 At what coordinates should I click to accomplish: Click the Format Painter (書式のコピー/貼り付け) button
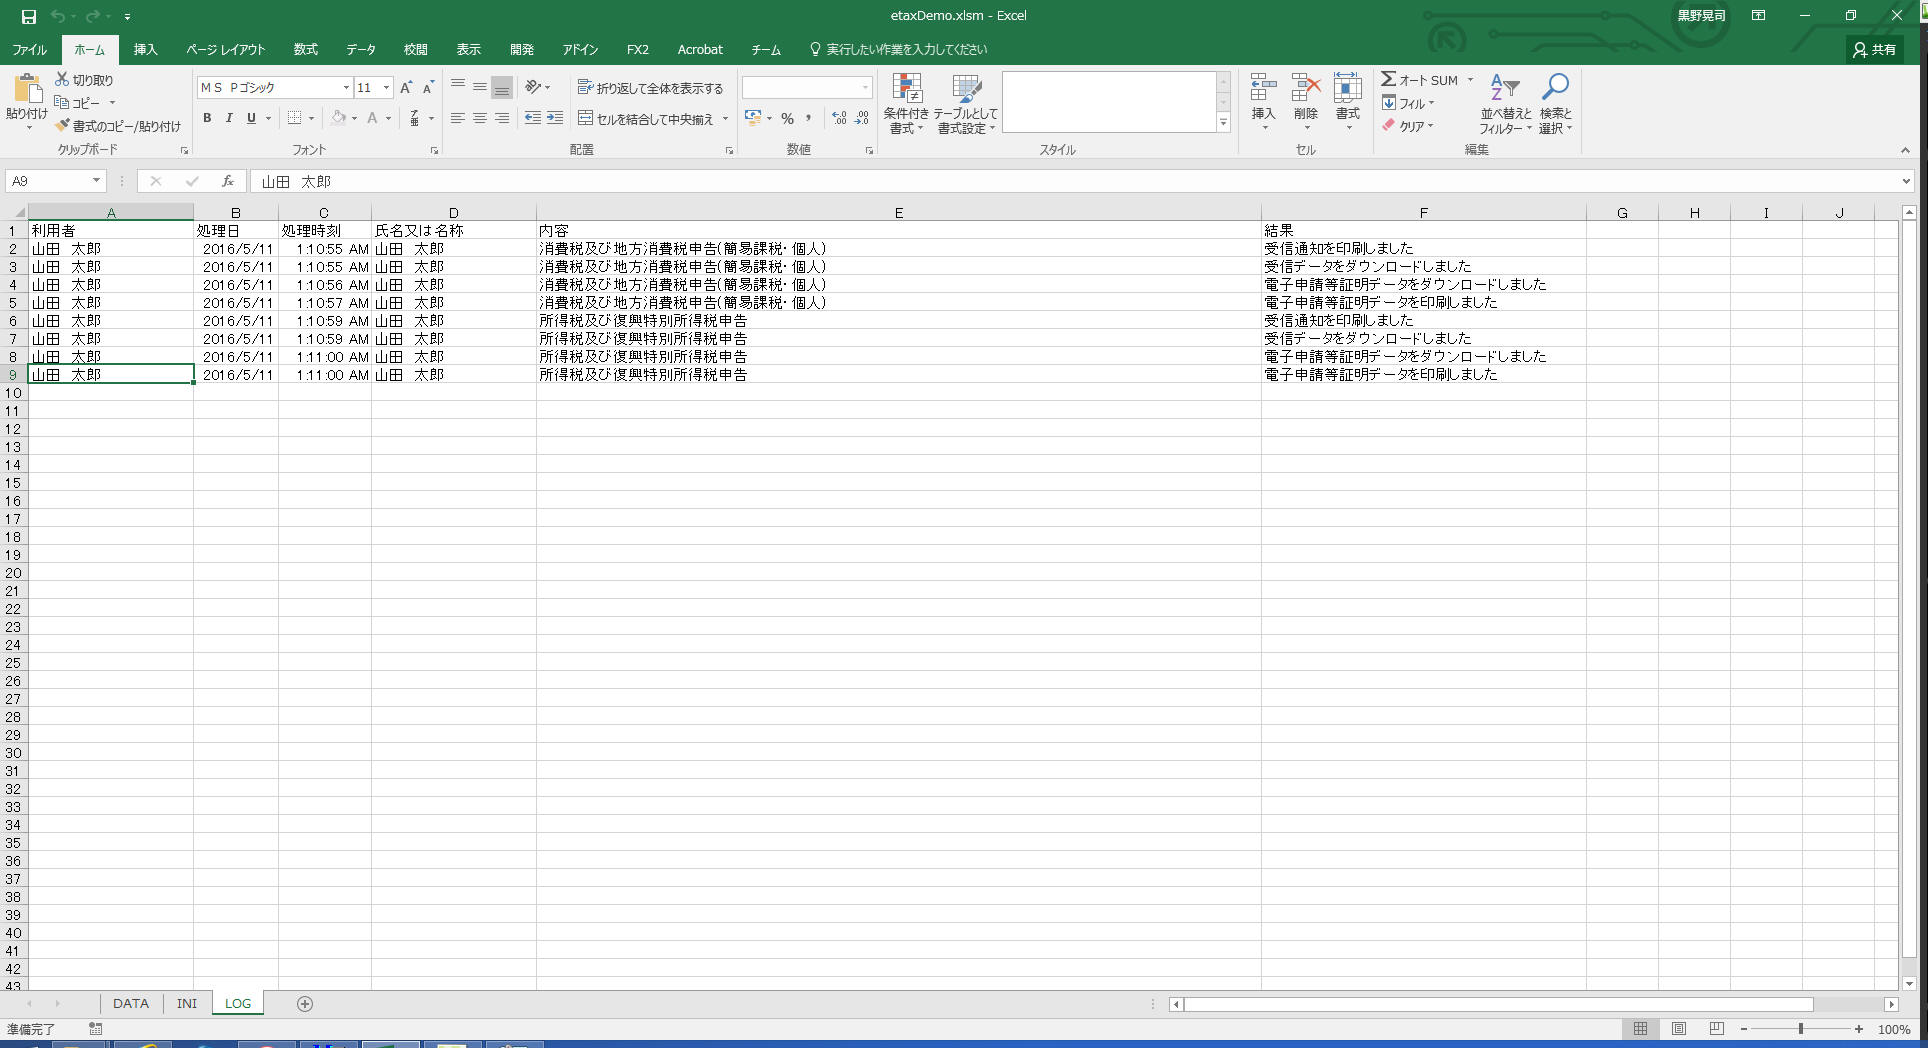[x=118, y=126]
